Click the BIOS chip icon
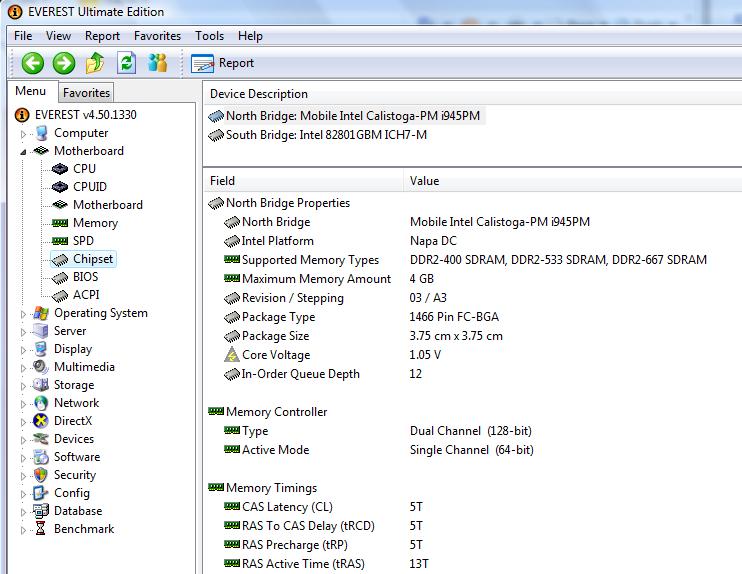The image size is (742, 574). click(x=60, y=278)
